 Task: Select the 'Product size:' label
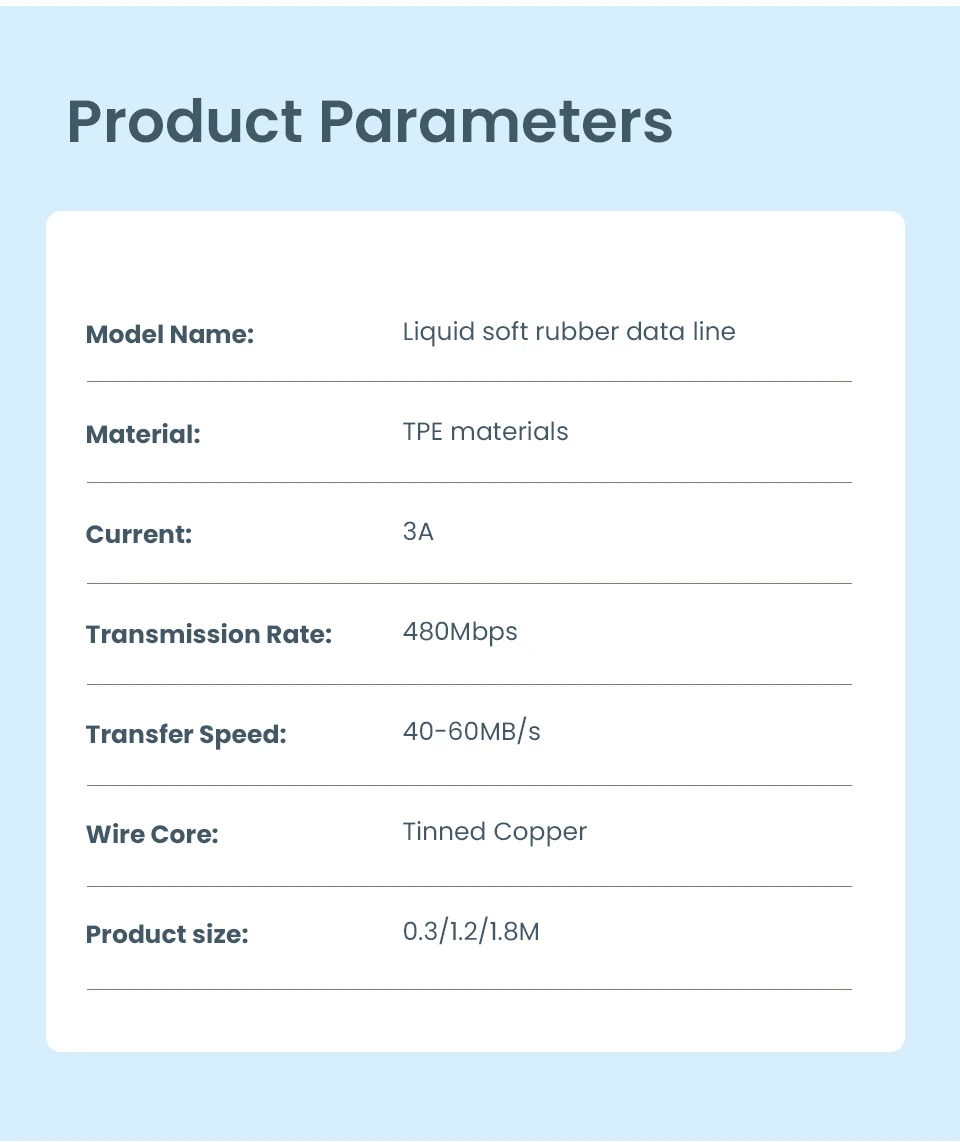pyautogui.click(x=166, y=934)
